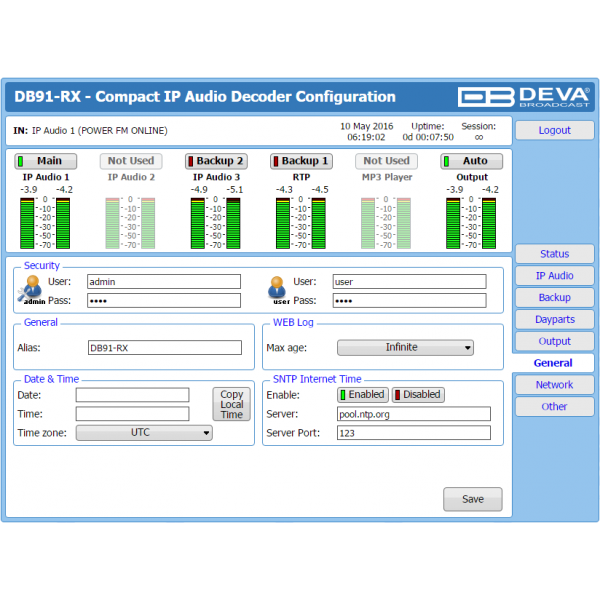Click the Server Port field 123
Screen dimensions: 600x600
(x=414, y=433)
